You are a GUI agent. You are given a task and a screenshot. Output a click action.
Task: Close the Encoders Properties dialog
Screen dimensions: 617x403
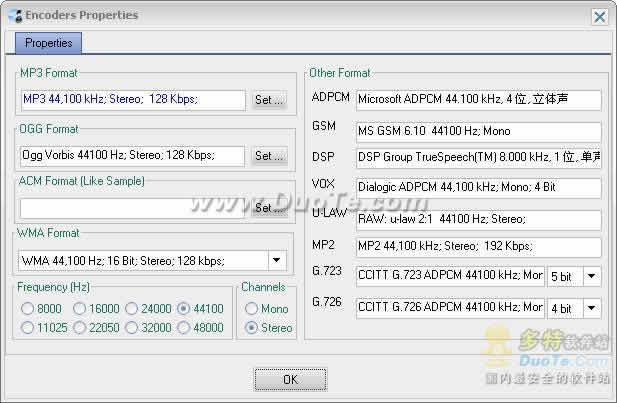pos(599,17)
